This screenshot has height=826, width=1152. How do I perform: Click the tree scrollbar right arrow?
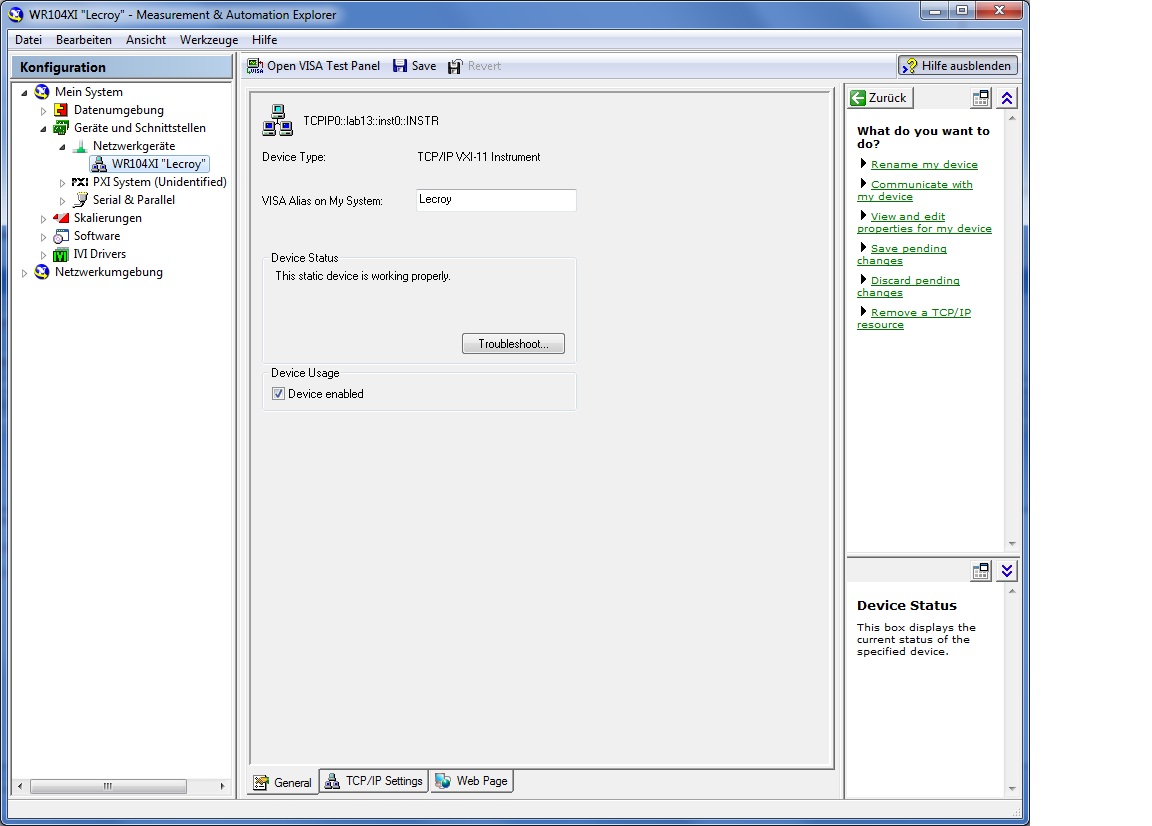point(222,786)
